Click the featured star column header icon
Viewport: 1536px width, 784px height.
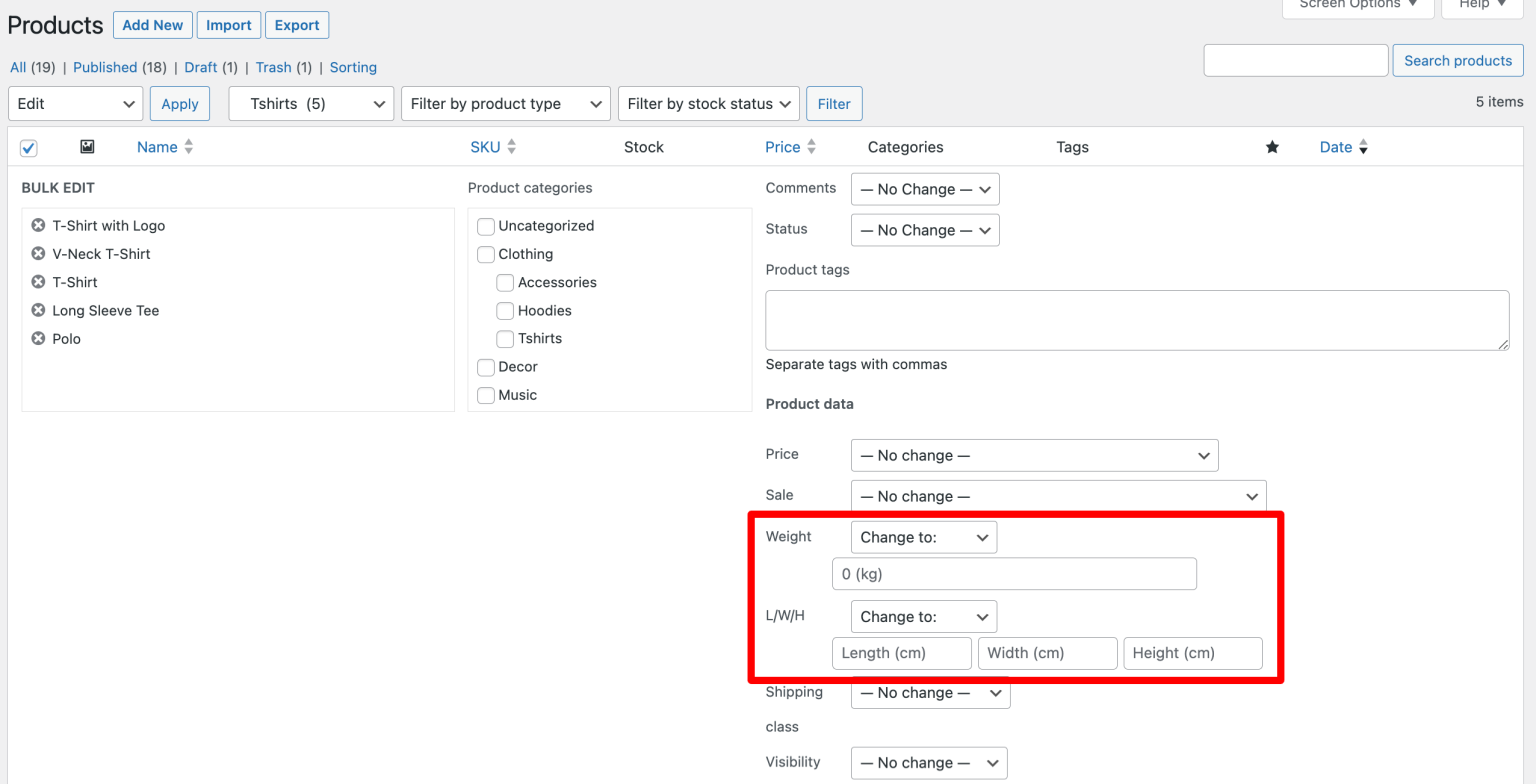click(1272, 146)
